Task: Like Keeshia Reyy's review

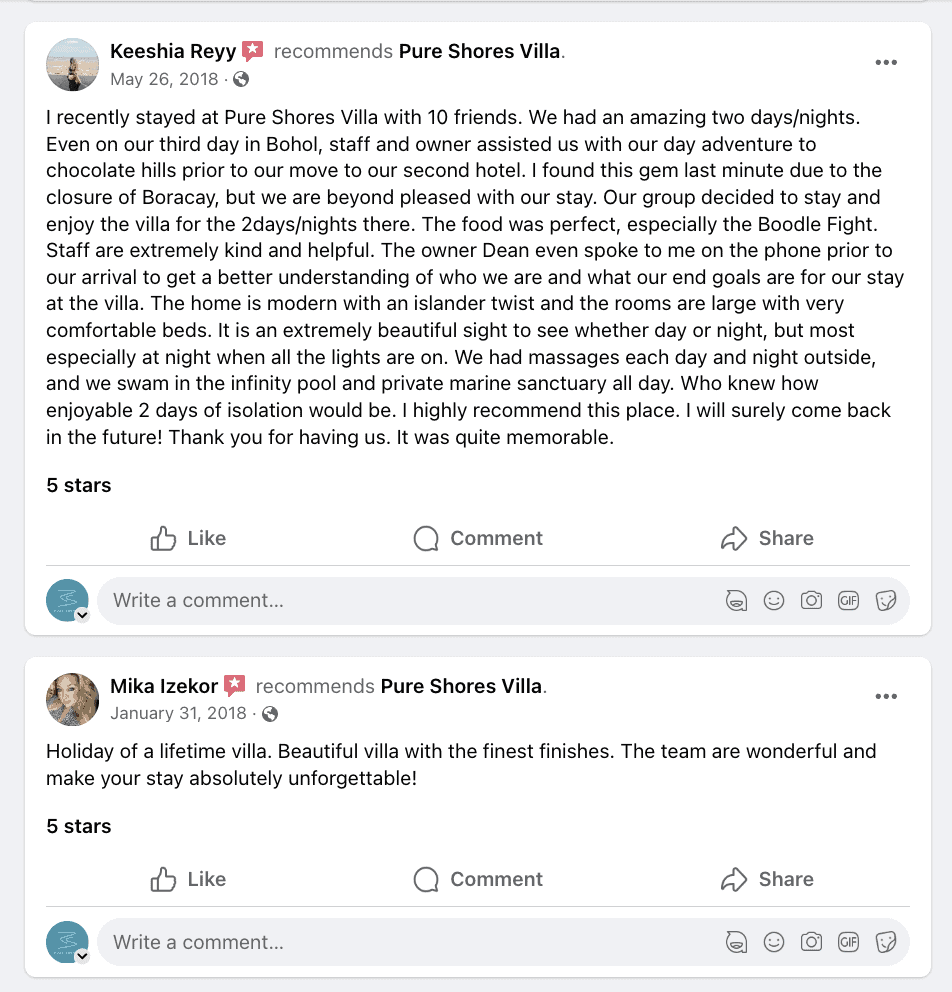Action: click(x=188, y=538)
